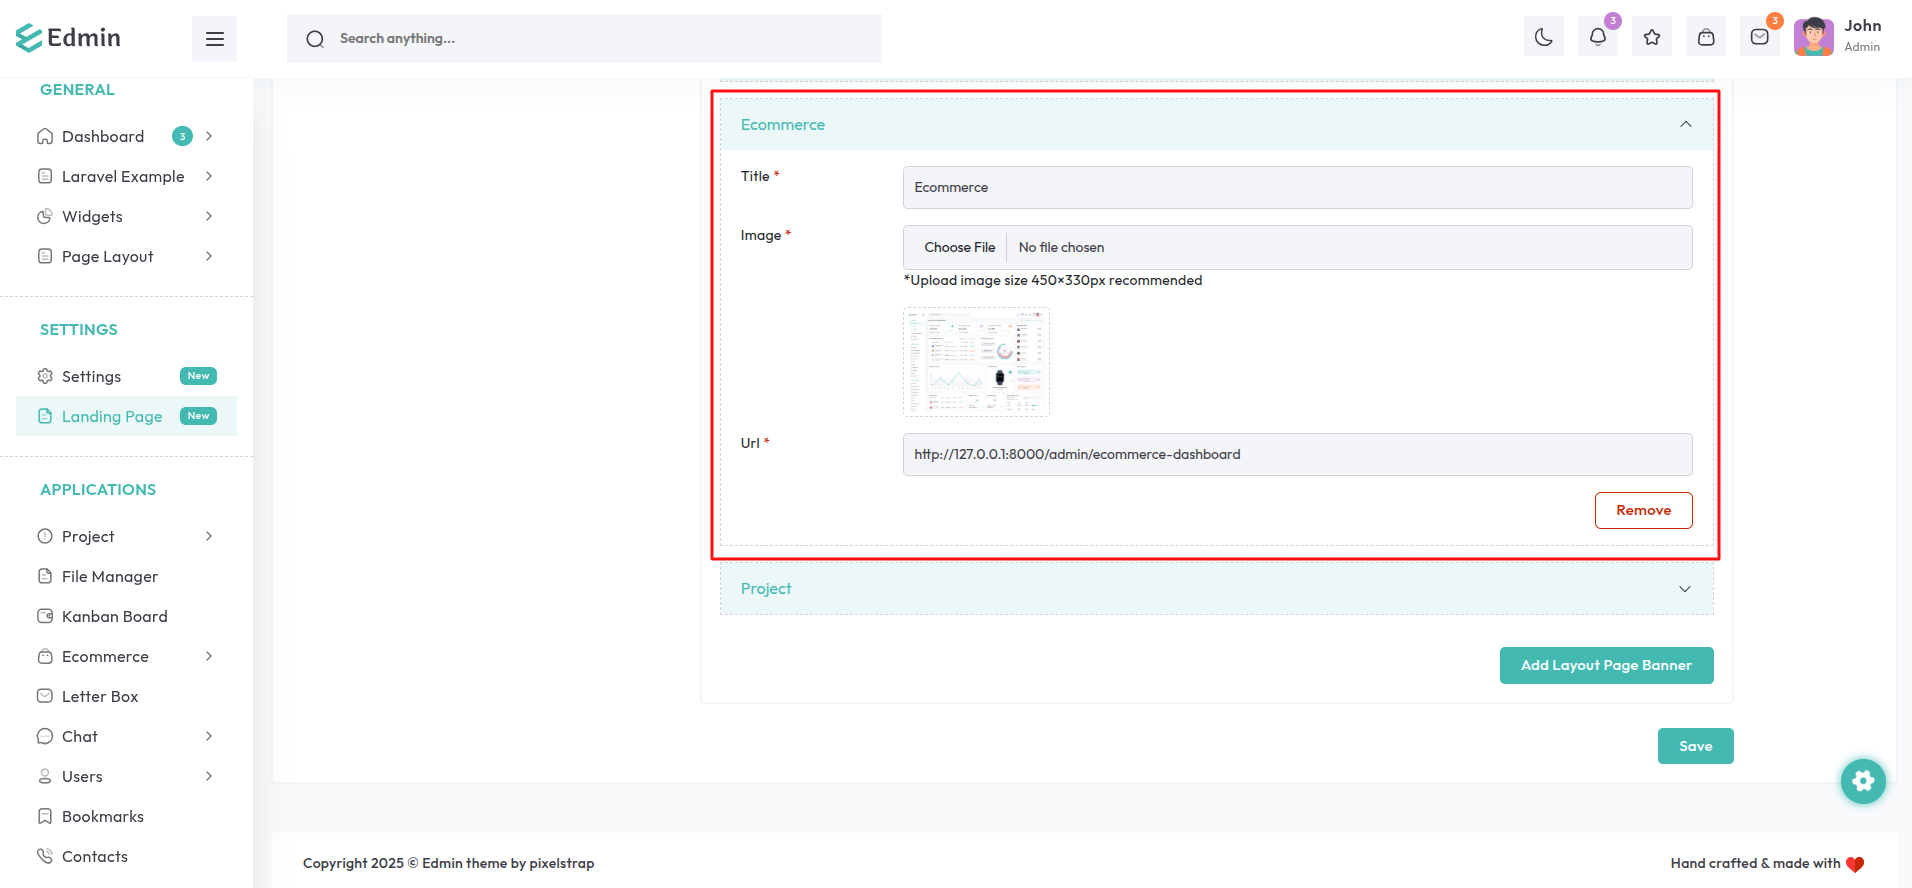
Task: Click John's profile avatar
Action: click(1813, 38)
